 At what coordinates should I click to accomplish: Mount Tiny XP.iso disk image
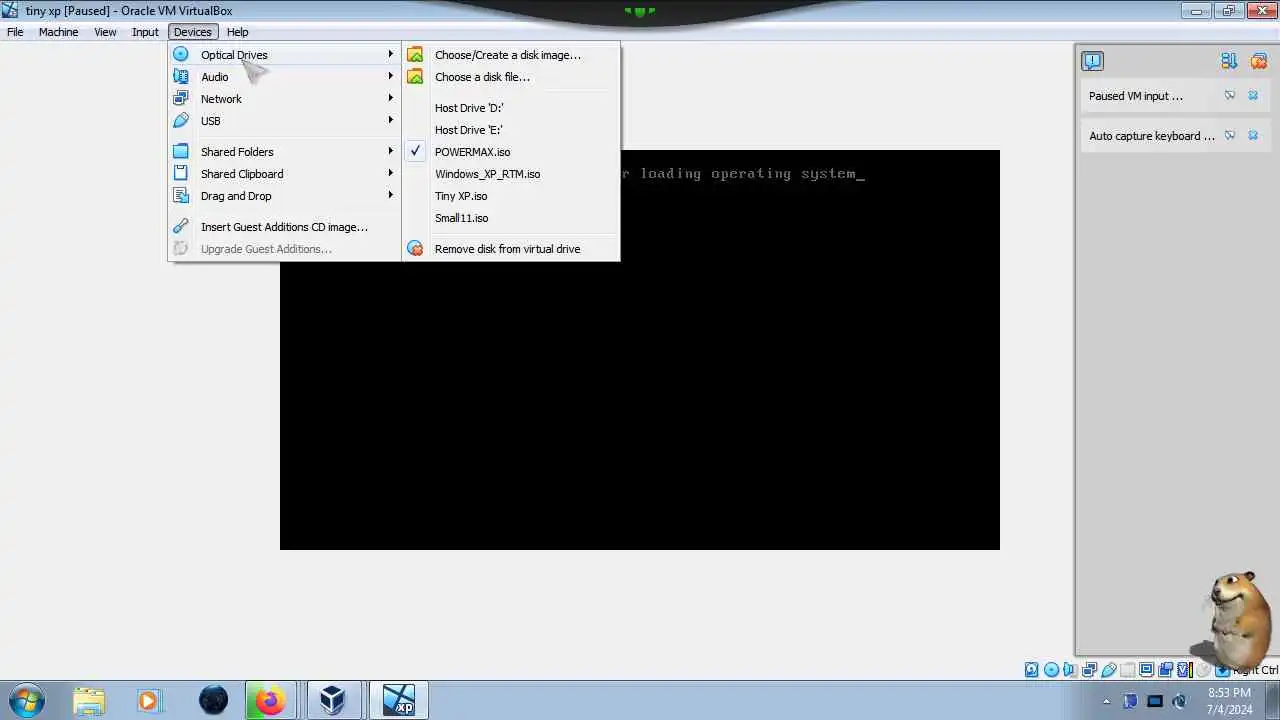point(511,196)
